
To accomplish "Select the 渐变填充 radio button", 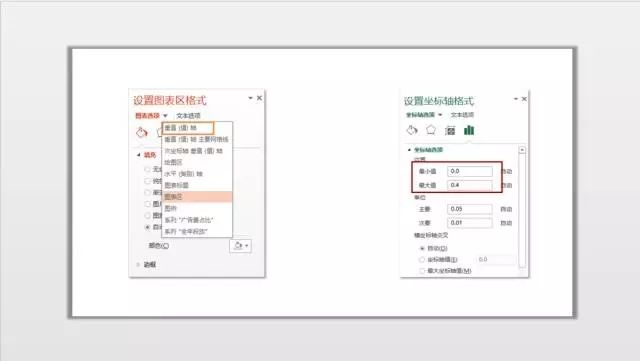I will pos(147,192).
